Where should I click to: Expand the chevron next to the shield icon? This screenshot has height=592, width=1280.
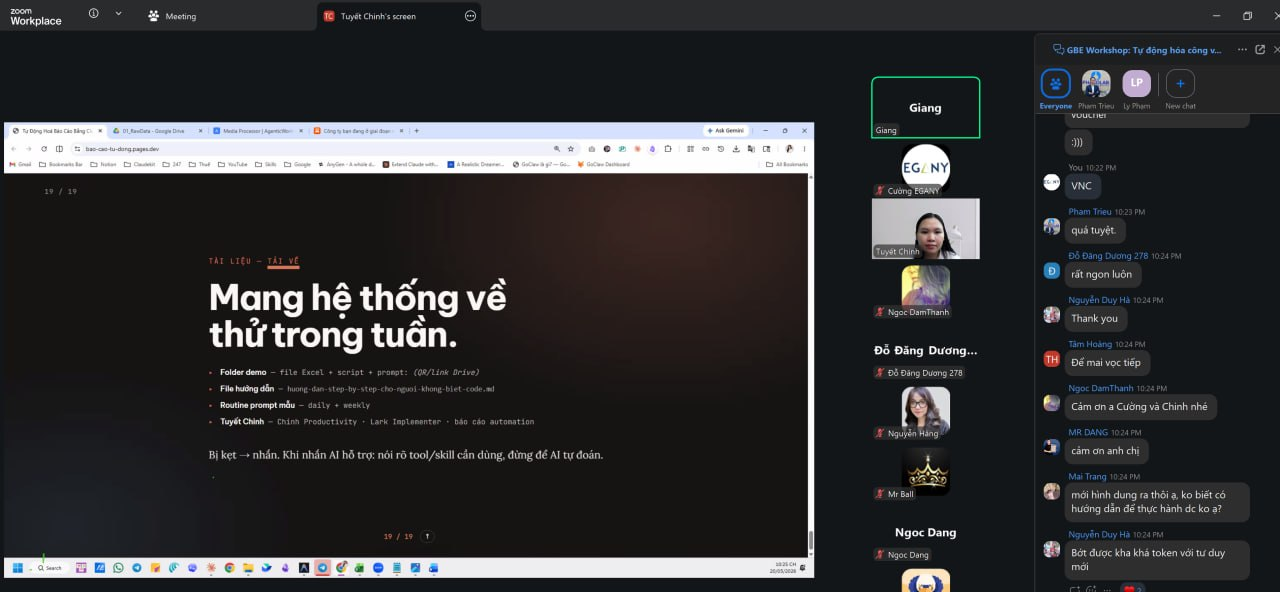pyautogui.click(x=118, y=14)
